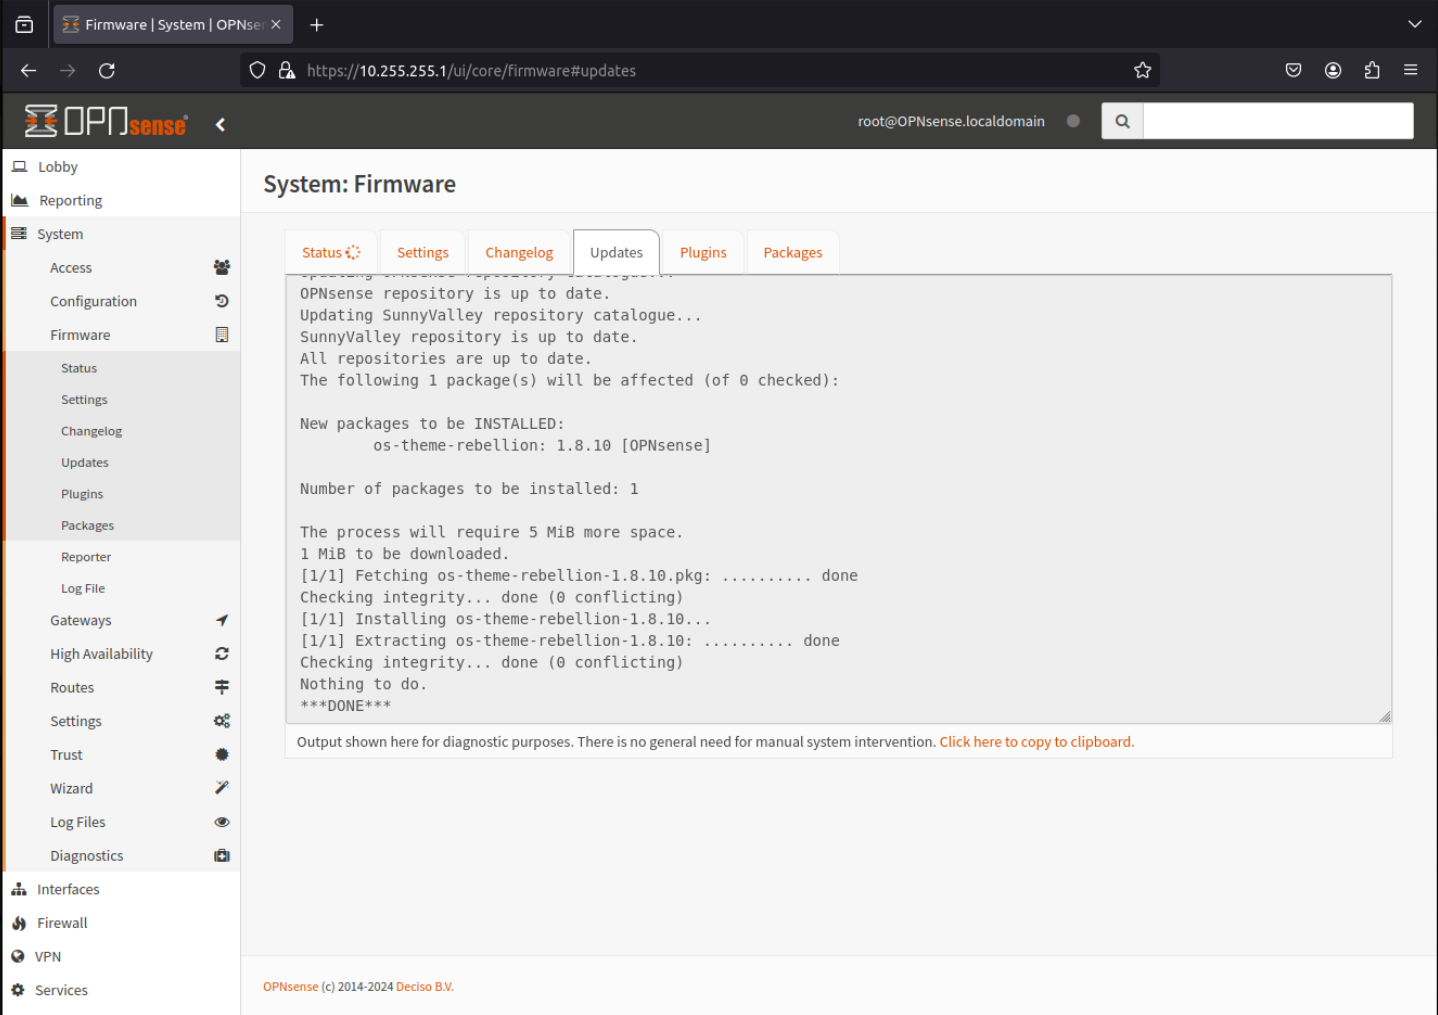Grab the output box resize handle

click(x=1384, y=716)
